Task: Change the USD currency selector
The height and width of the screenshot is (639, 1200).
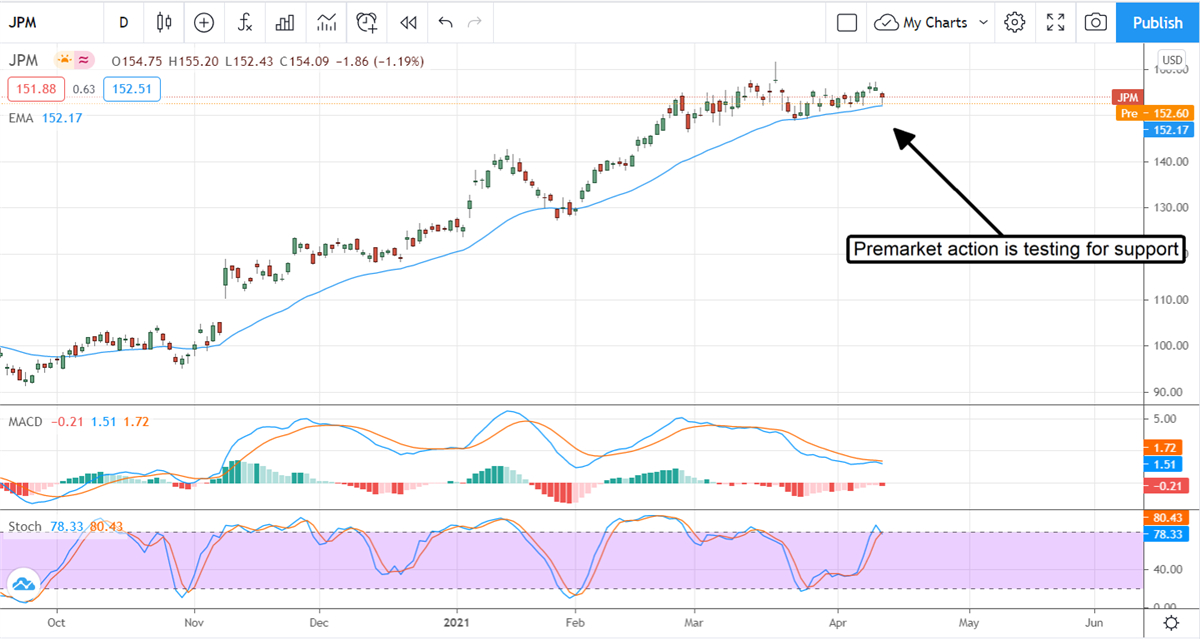Action: 1170,59
